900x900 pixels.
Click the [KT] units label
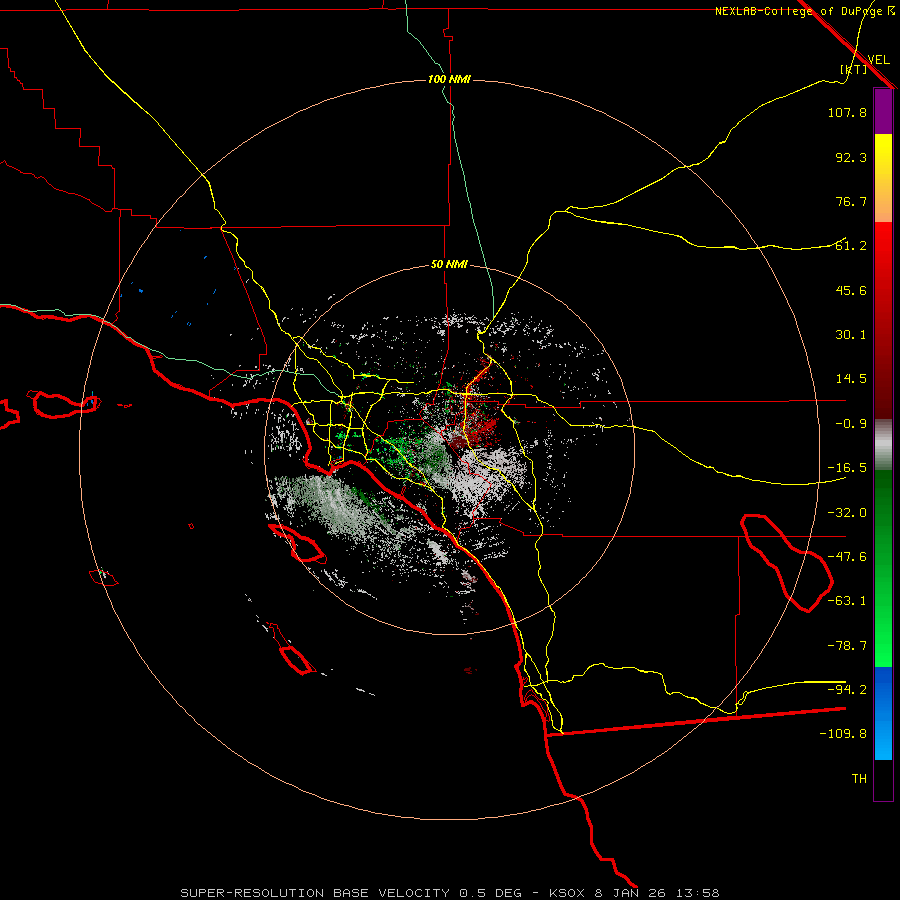(x=854, y=69)
